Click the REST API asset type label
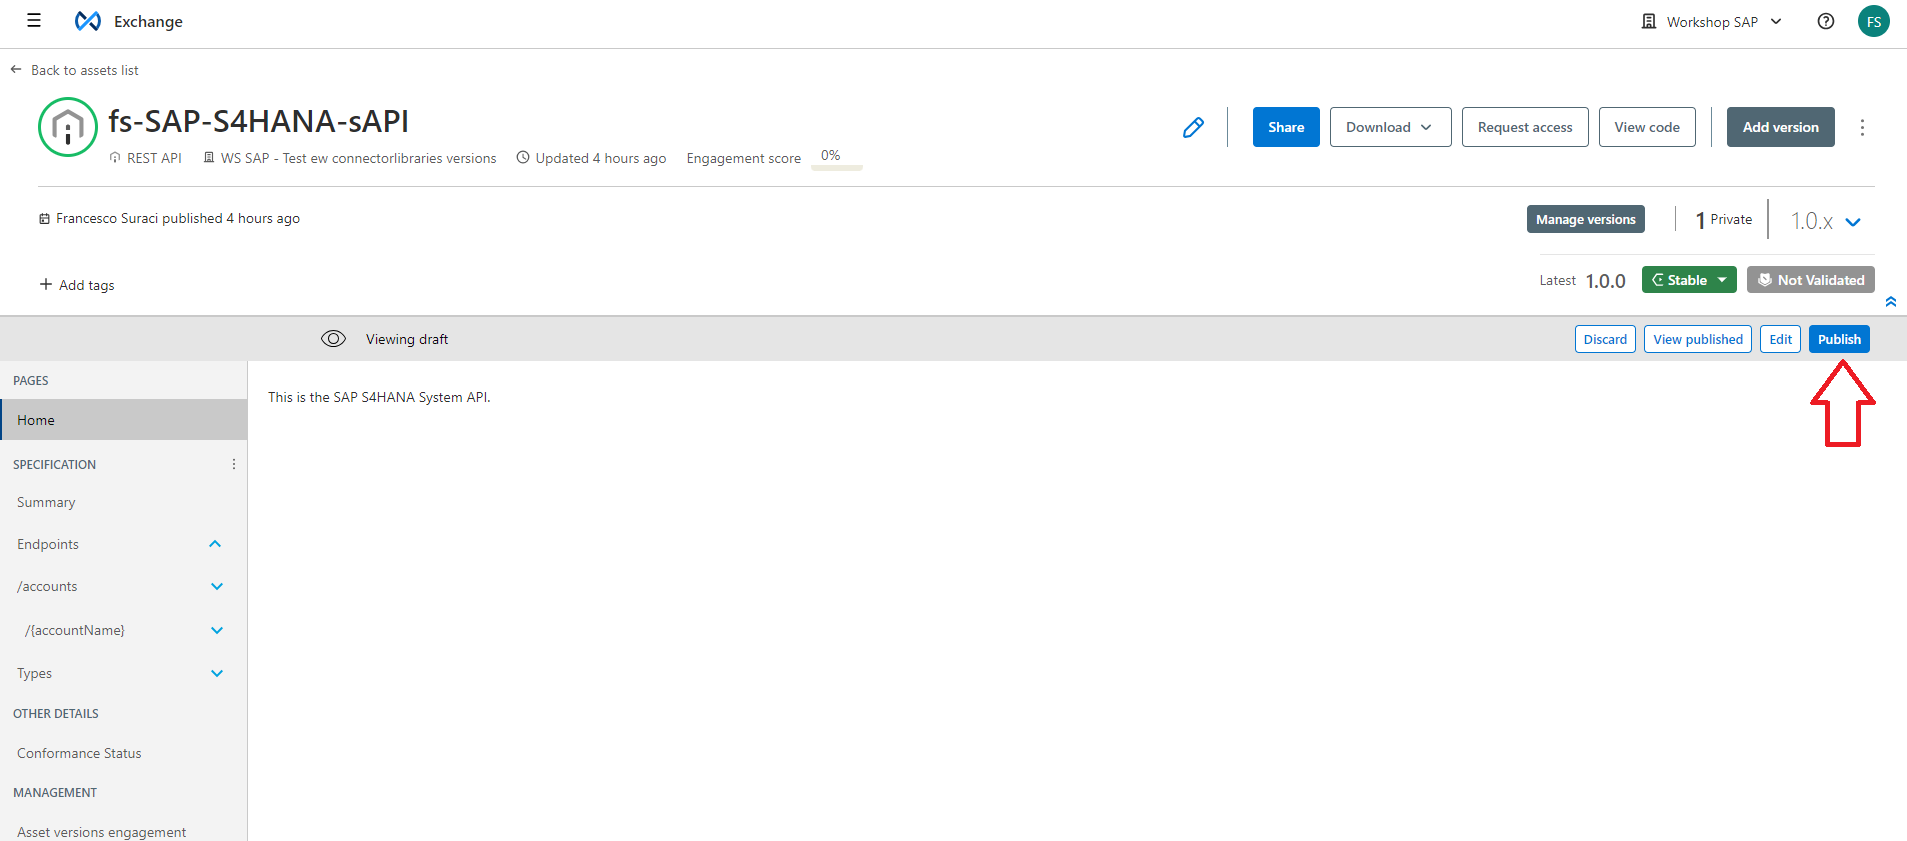The image size is (1907, 841). [x=154, y=158]
